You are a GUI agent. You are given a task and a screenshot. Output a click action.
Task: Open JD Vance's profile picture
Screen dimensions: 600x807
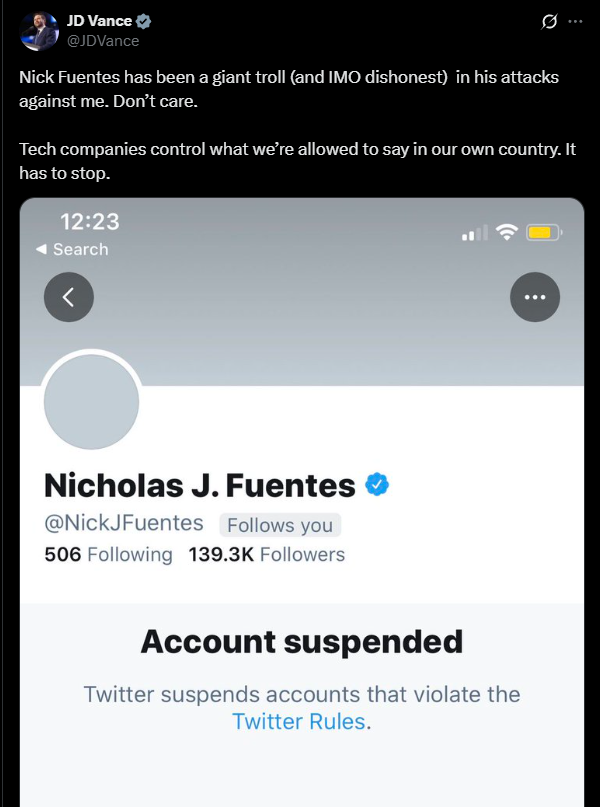[x=38, y=31]
